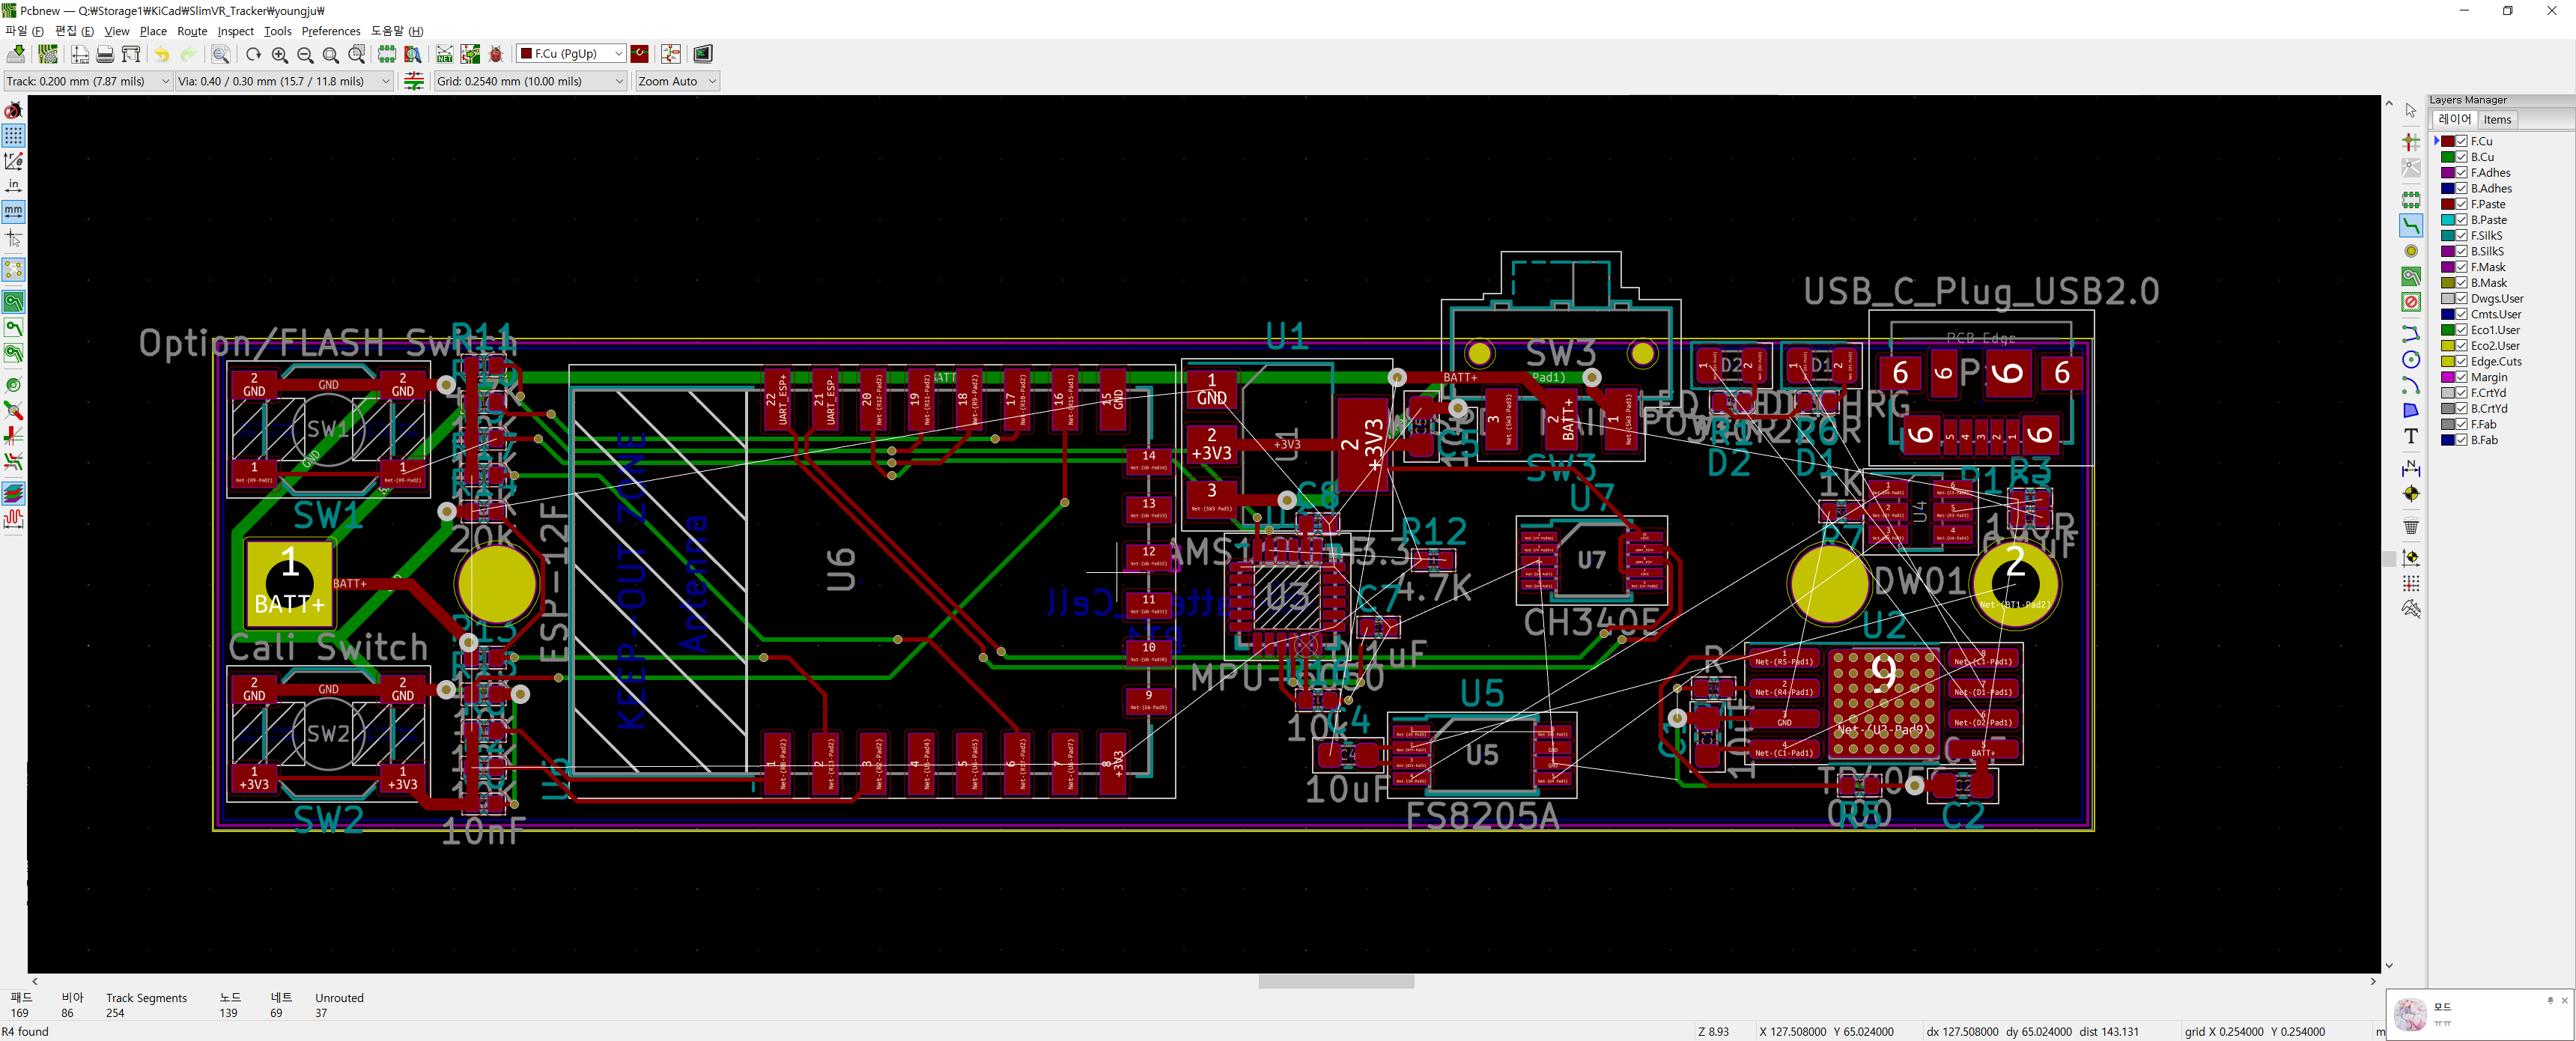
Task: Select the Add vias tool
Action: tap(2411, 251)
